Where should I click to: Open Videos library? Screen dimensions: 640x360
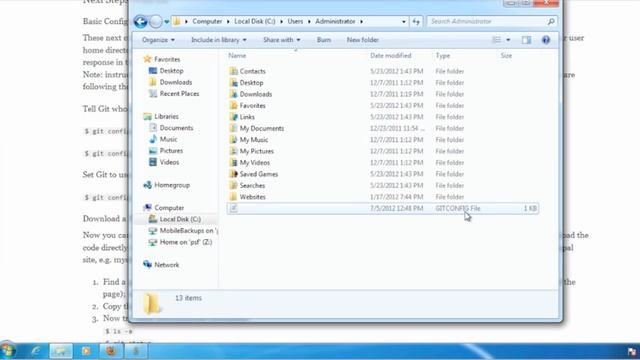pos(169,162)
